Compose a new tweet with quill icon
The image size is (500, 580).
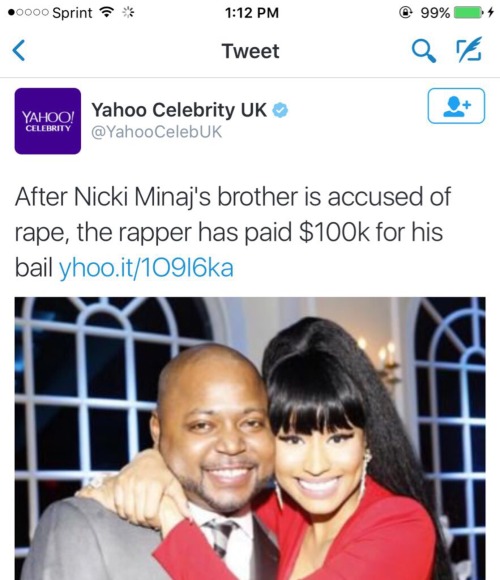coord(469,49)
